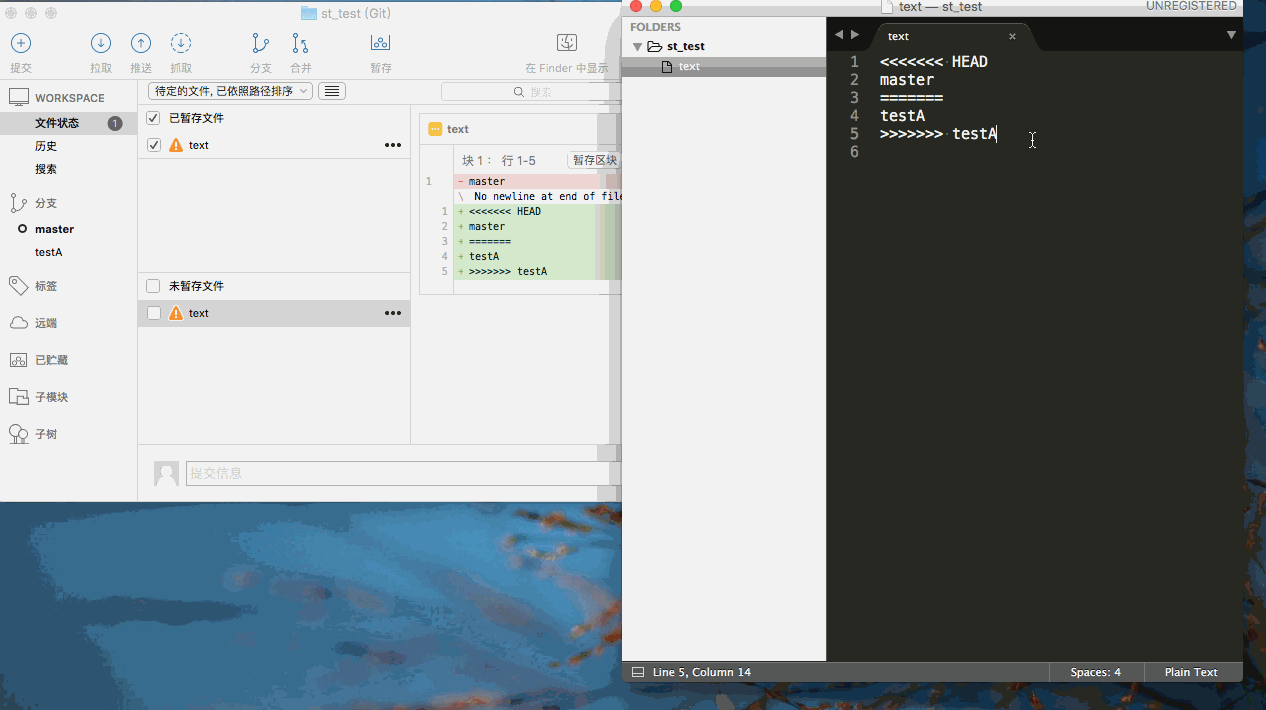The width and height of the screenshot is (1266, 710).
Task: Click the Commit (提交) plus icon
Action: [21, 43]
